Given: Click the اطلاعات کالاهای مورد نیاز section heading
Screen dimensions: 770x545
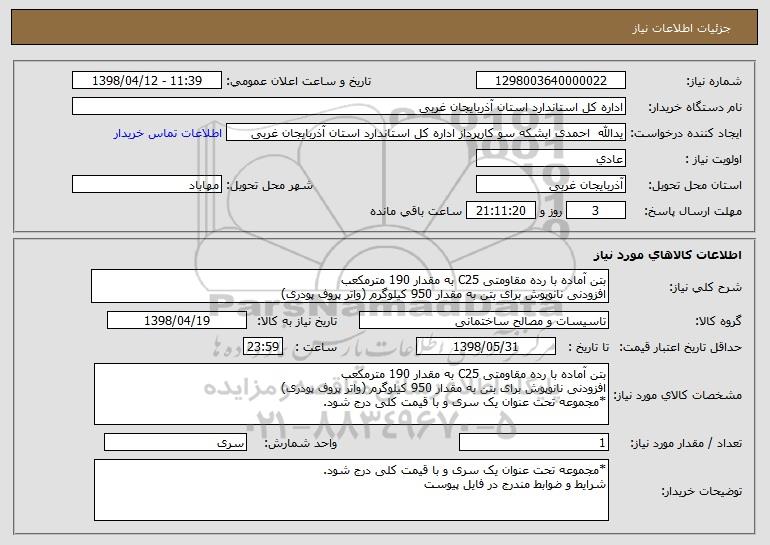Looking at the screenshot, I should click(x=667, y=255).
